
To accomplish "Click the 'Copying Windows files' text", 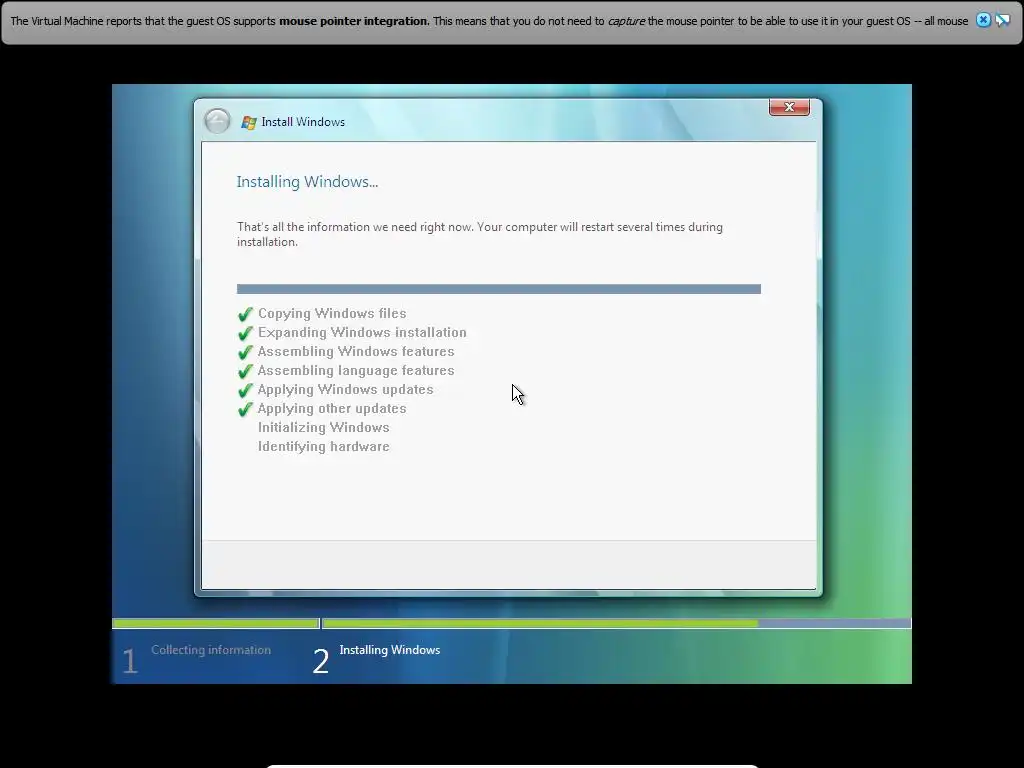I will pyautogui.click(x=332, y=313).
